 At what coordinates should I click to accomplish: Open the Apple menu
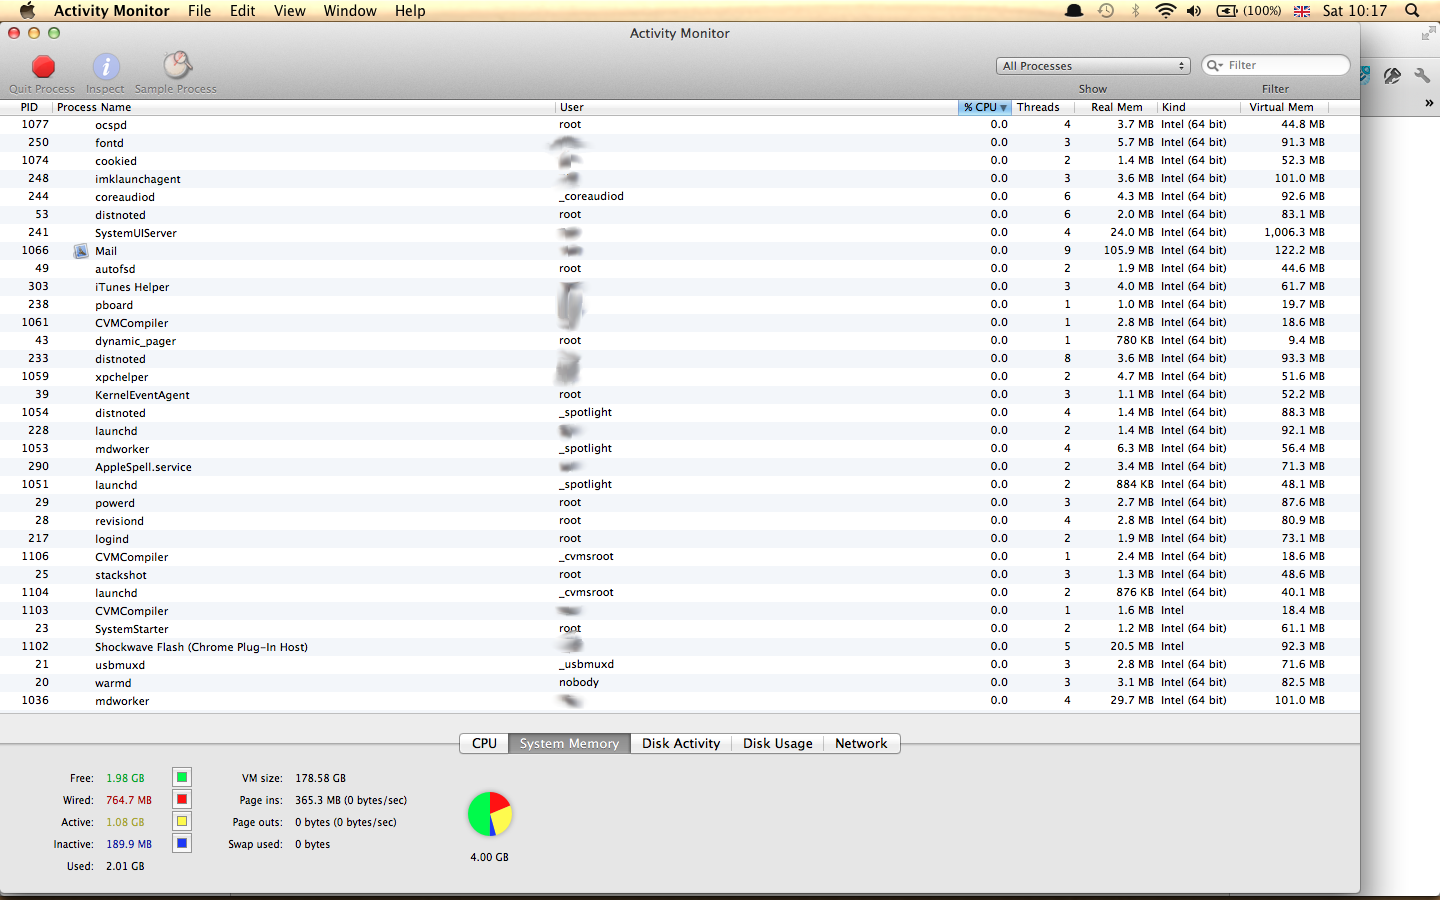[27, 10]
